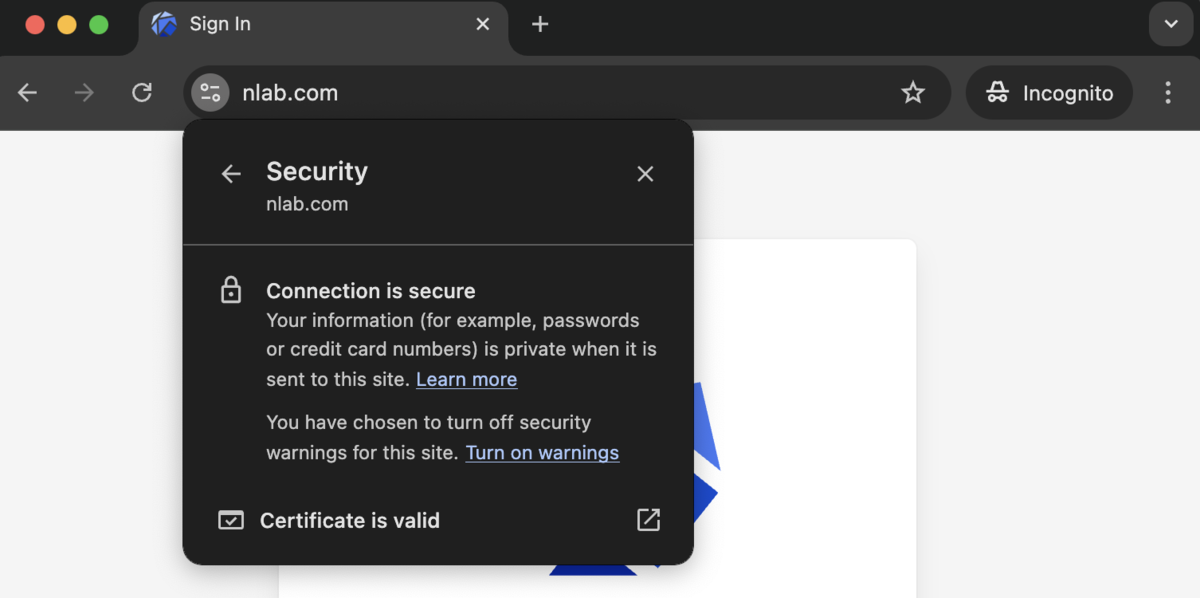The width and height of the screenshot is (1200, 598).
Task: Reload the page
Action: [x=142, y=93]
